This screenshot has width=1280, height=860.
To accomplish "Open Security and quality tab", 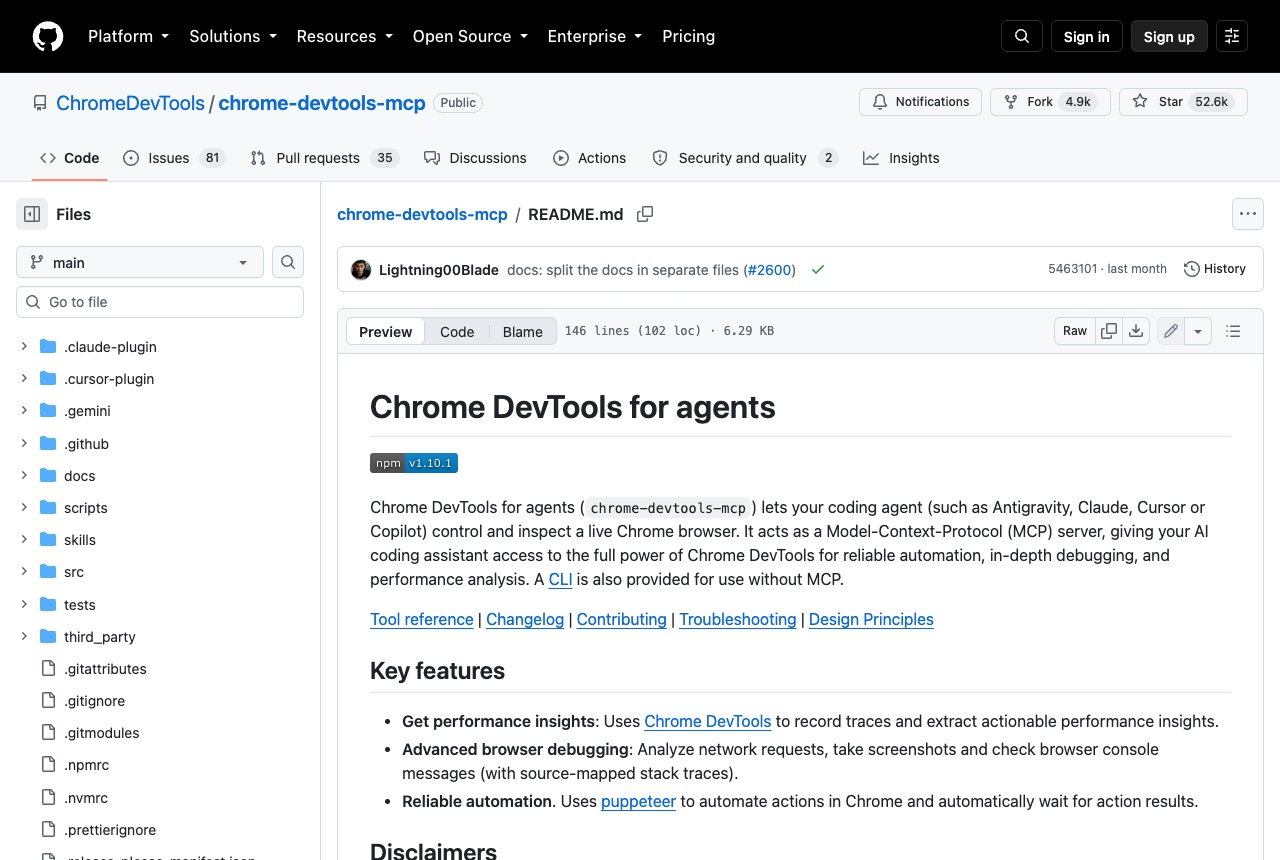I will [x=745, y=158].
